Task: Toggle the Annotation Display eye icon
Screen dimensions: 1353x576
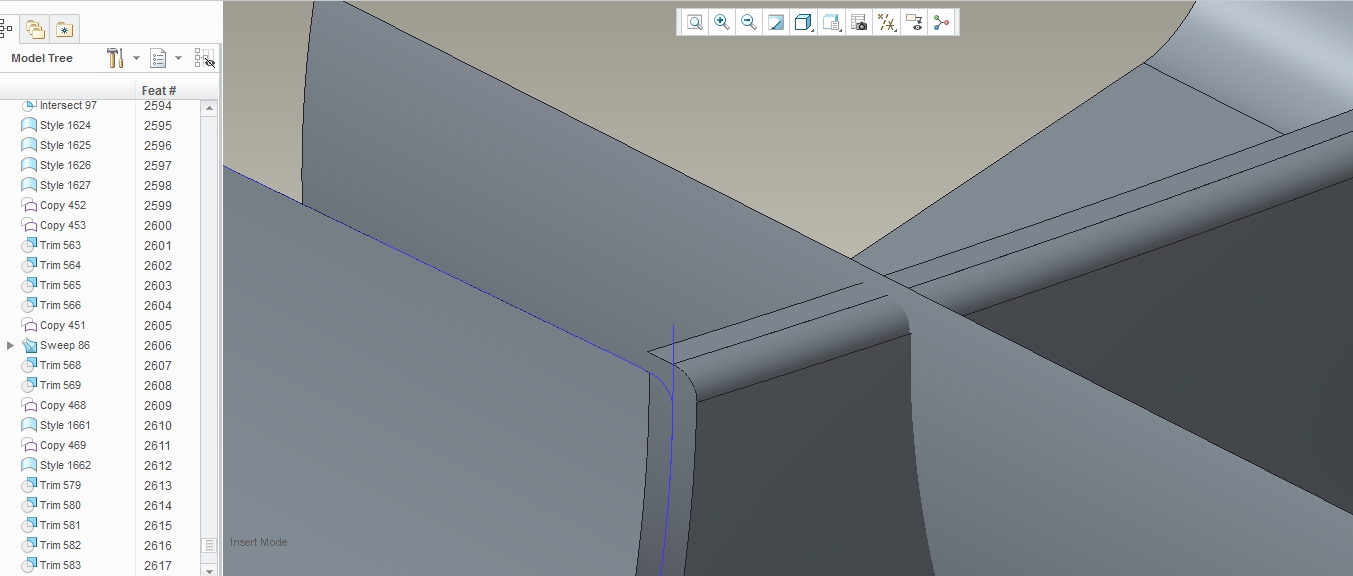Action: 913,22
